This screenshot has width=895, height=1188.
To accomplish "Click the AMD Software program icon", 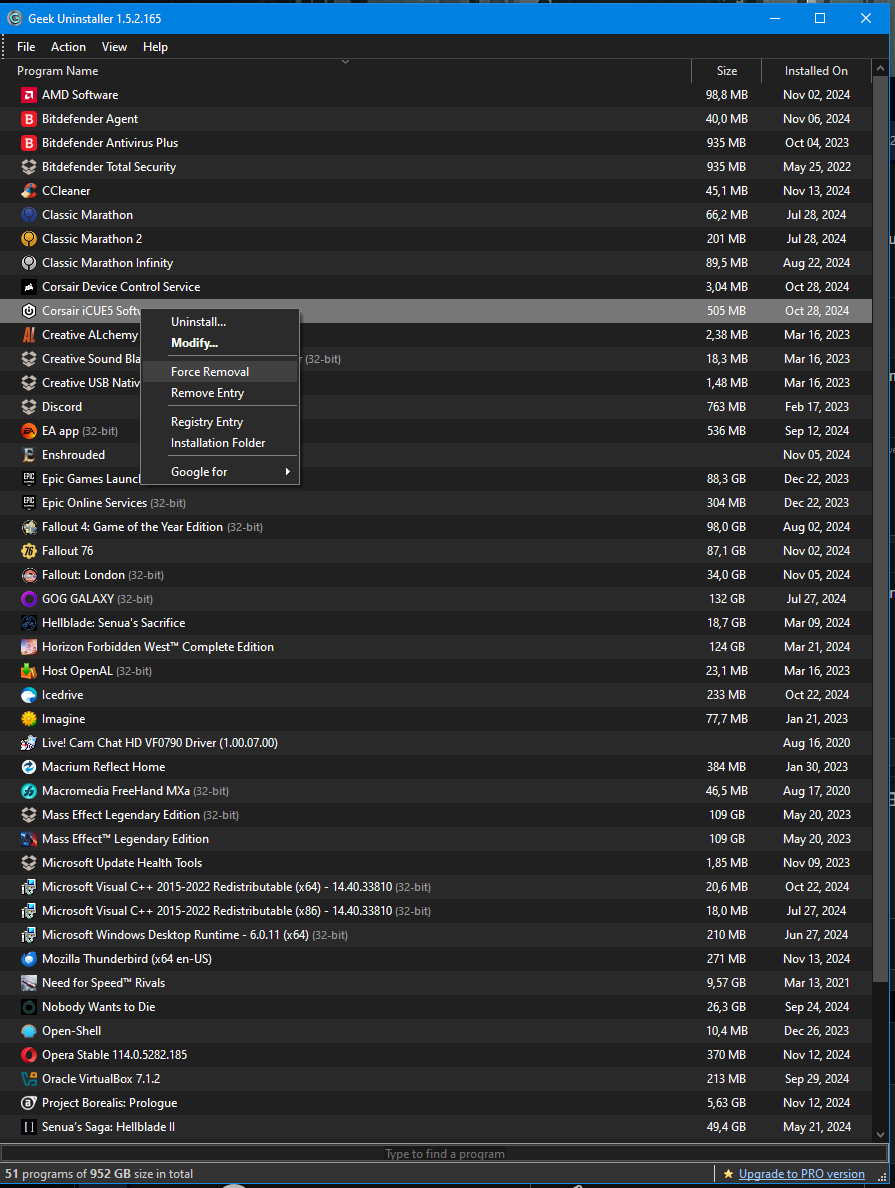I will [x=29, y=95].
